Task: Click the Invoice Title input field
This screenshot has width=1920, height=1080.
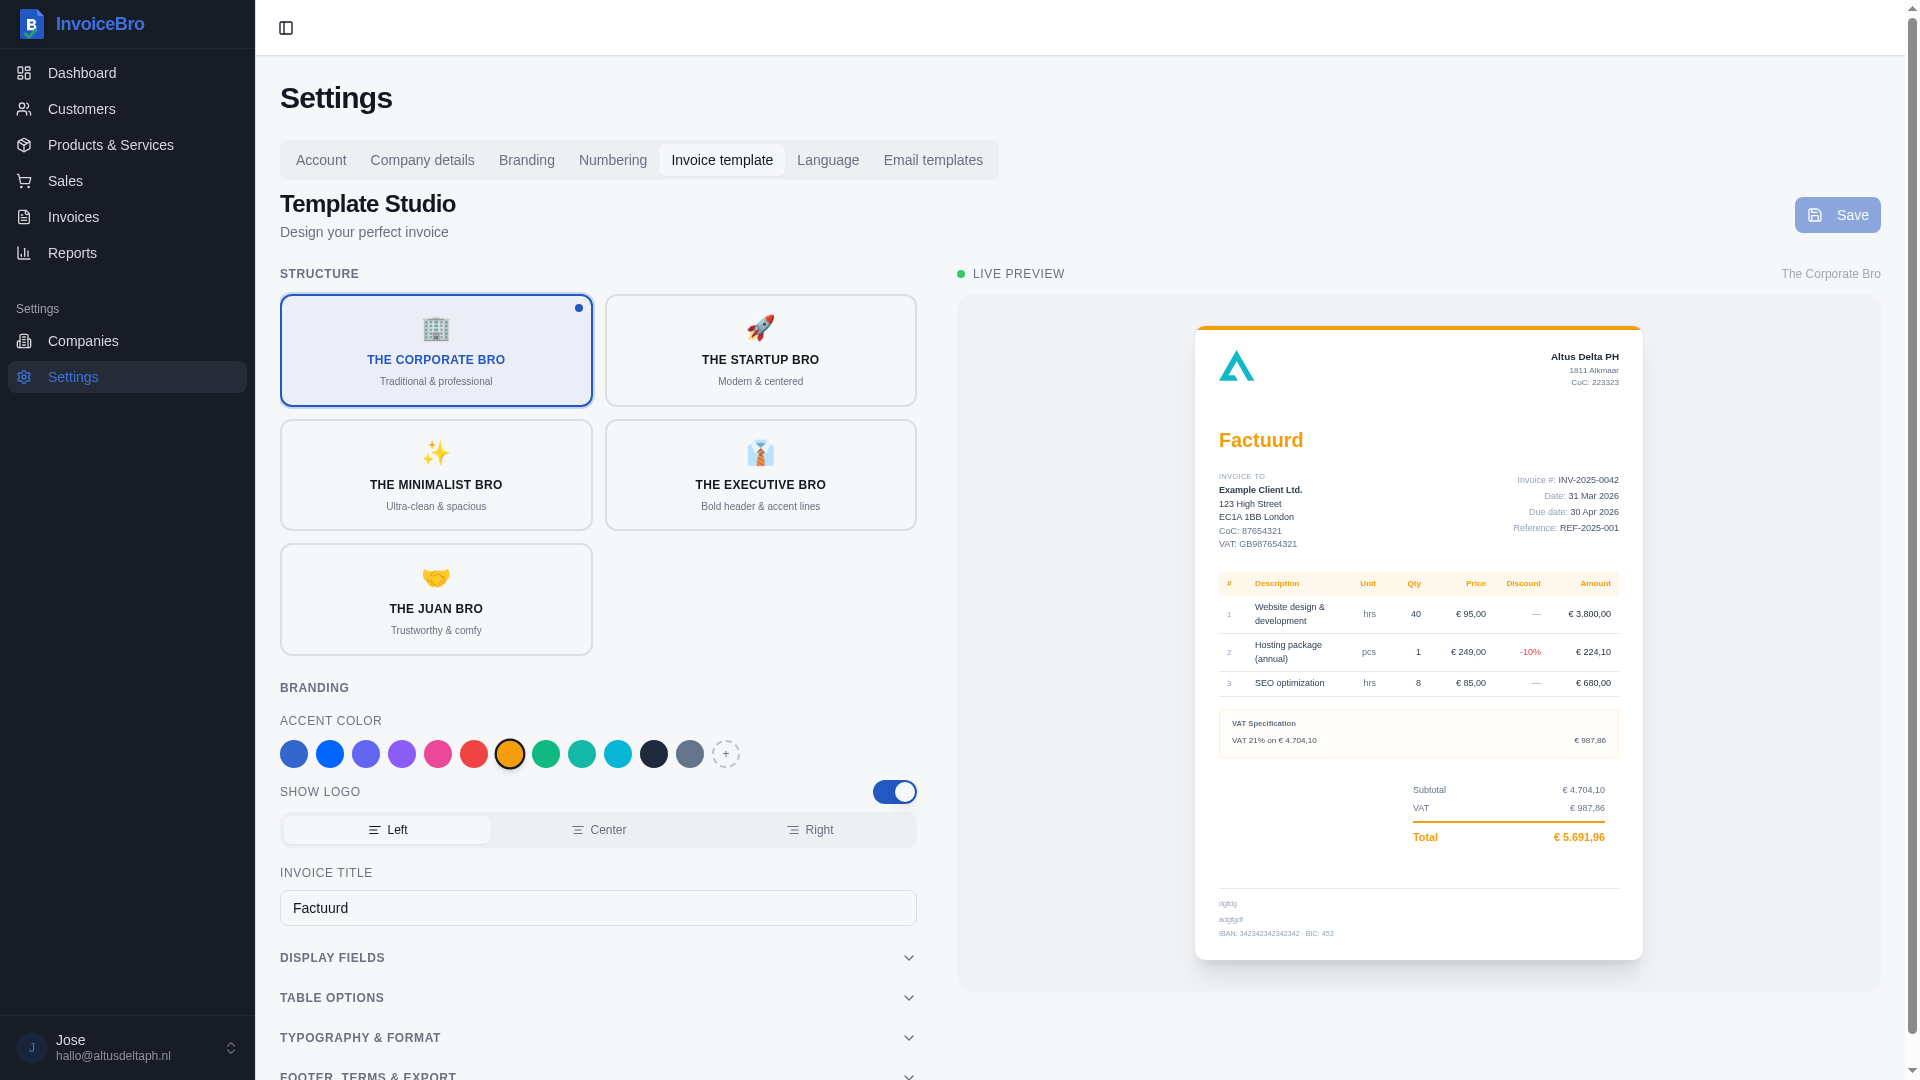Action: [x=598, y=908]
